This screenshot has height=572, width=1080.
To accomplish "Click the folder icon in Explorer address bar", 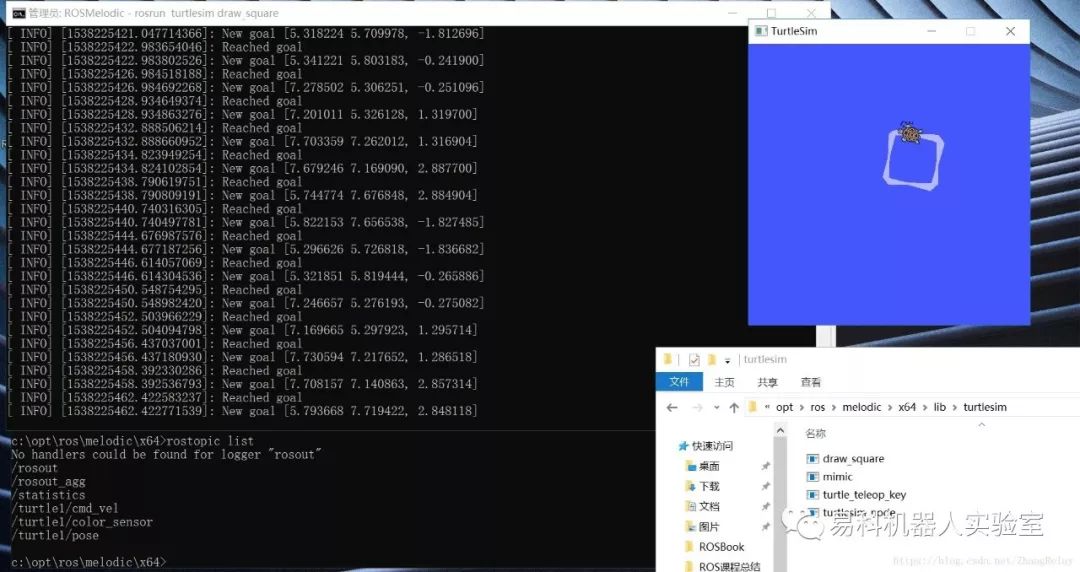I will [753, 407].
